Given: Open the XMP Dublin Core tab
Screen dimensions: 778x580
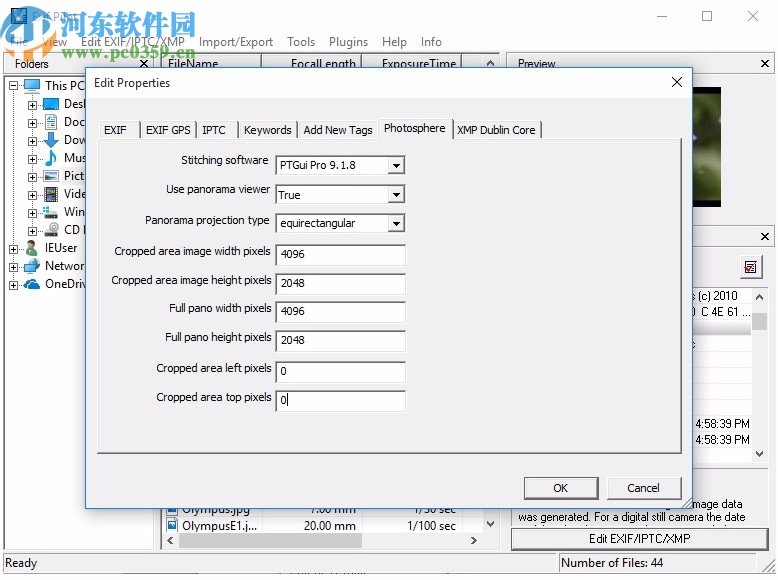Looking at the screenshot, I should tap(496, 130).
